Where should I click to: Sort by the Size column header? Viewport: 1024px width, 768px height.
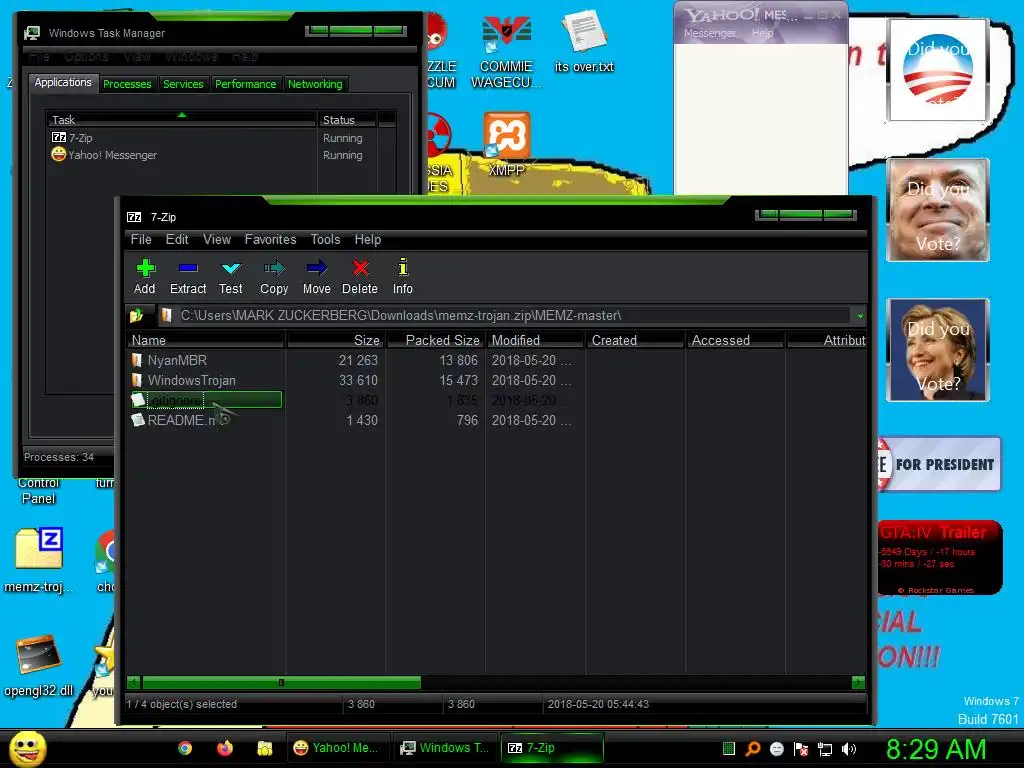(x=336, y=340)
